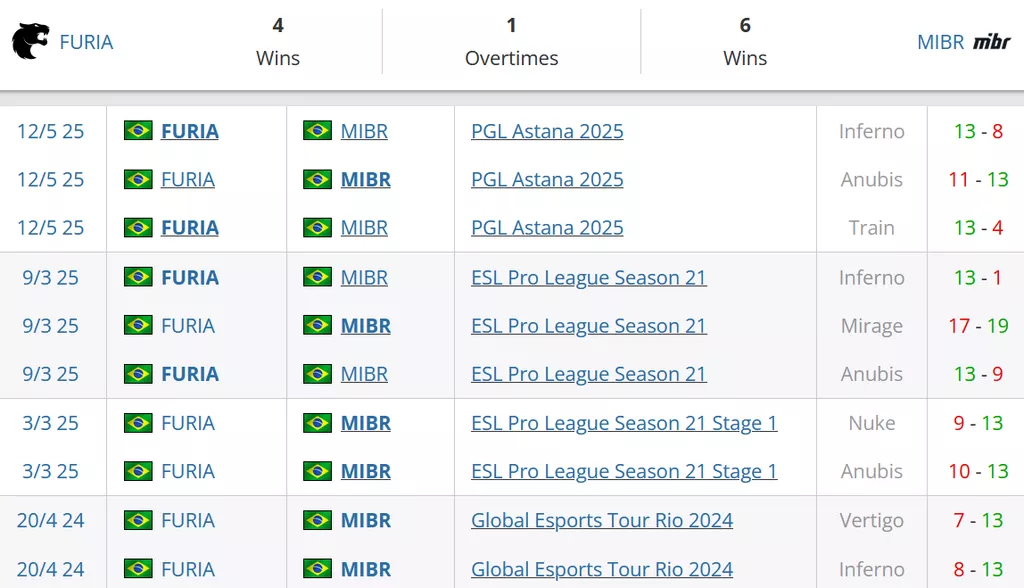Click the FURIA panther logo icon
Viewport: 1024px width, 588px height.
tap(31, 41)
